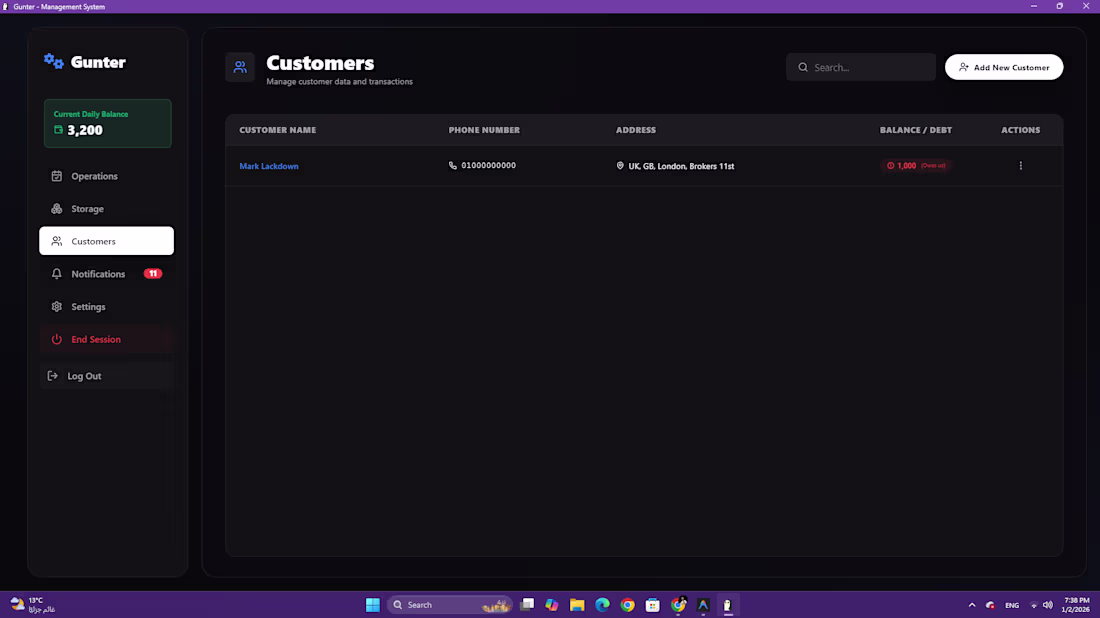Open actions menu for Mark Lackdown
Viewport: 1100px width, 618px height.
point(1021,166)
